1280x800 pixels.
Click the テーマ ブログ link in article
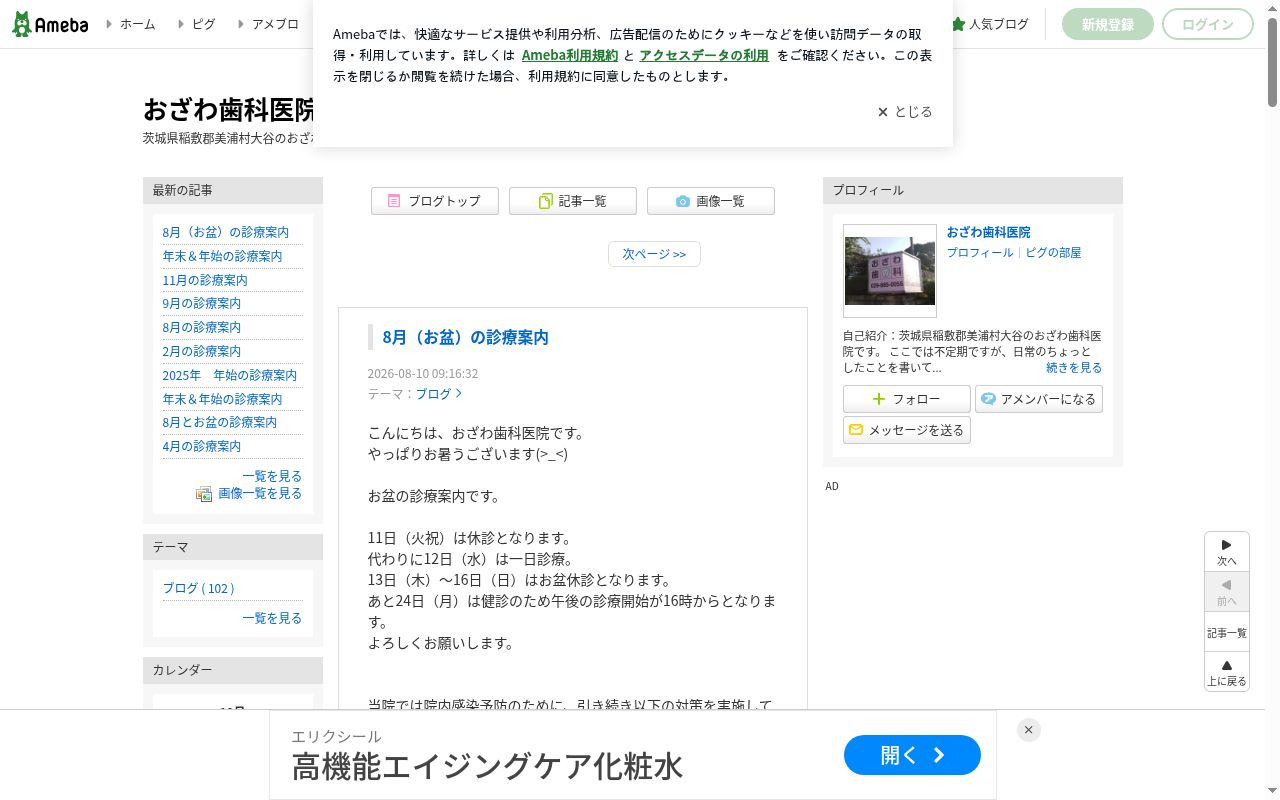(439, 394)
